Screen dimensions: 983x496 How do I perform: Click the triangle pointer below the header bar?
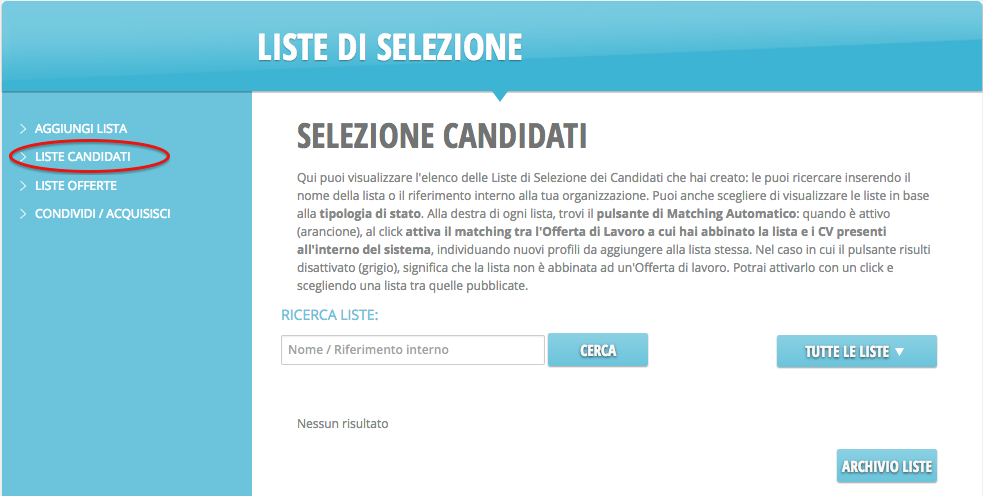(x=500, y=96)
